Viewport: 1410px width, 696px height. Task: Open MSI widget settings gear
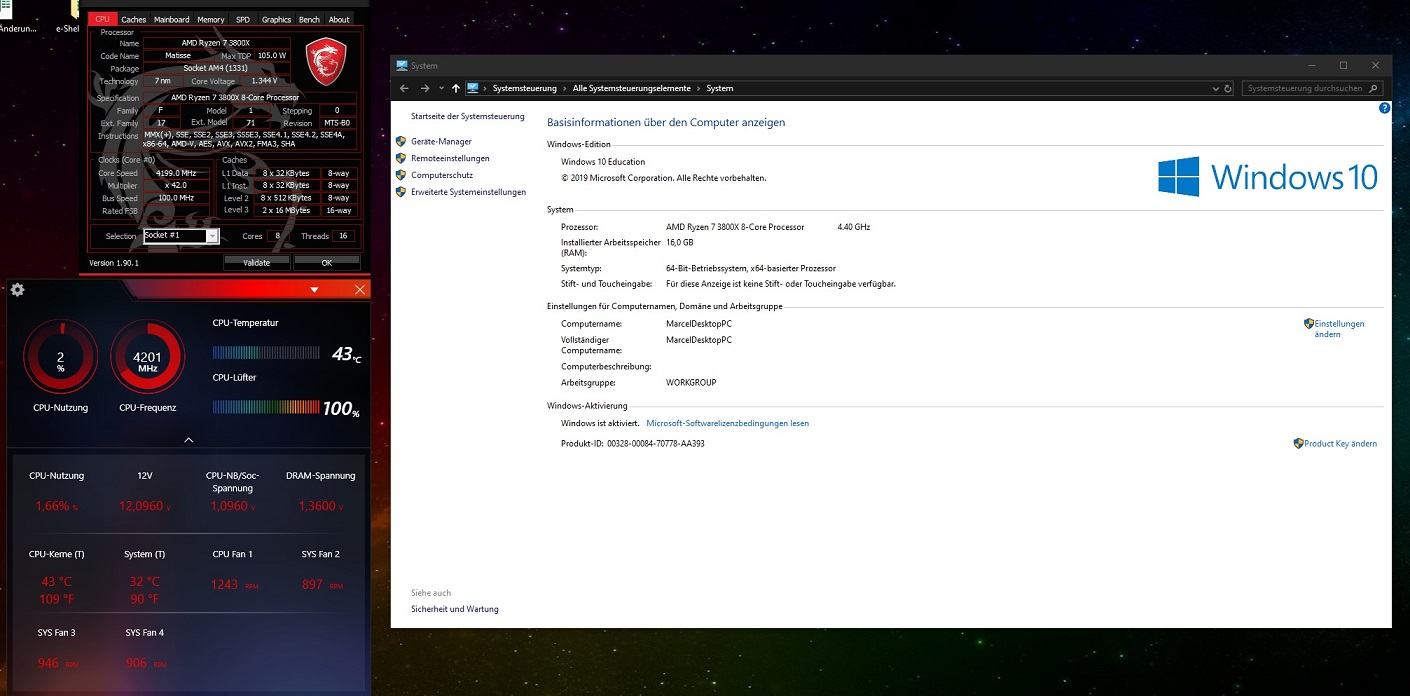pyautogui.click(x=17, y=290)
